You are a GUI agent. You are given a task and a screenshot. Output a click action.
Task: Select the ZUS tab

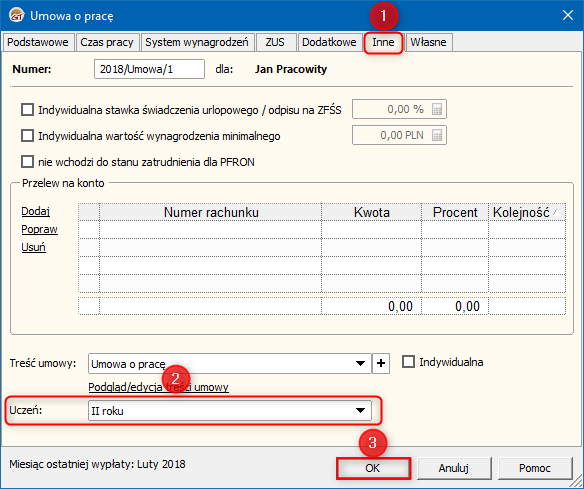point(275,42)
